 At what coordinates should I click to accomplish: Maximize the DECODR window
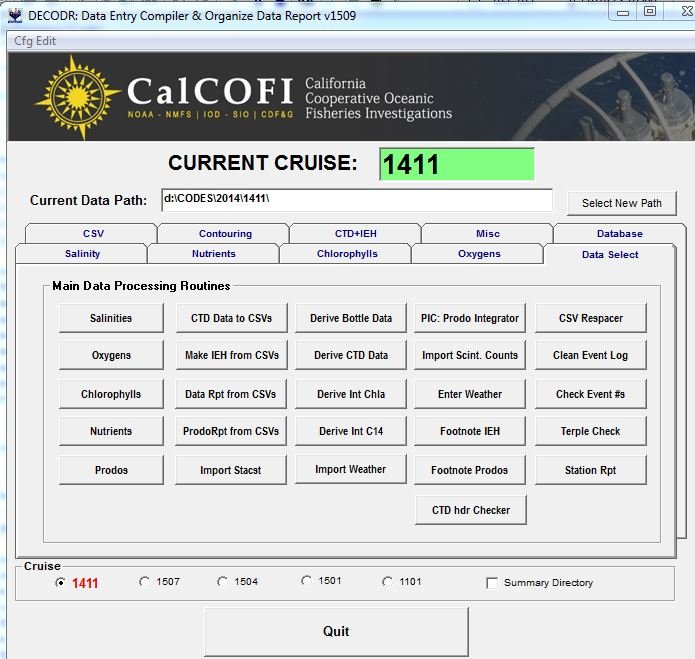[x=650, y=12]
